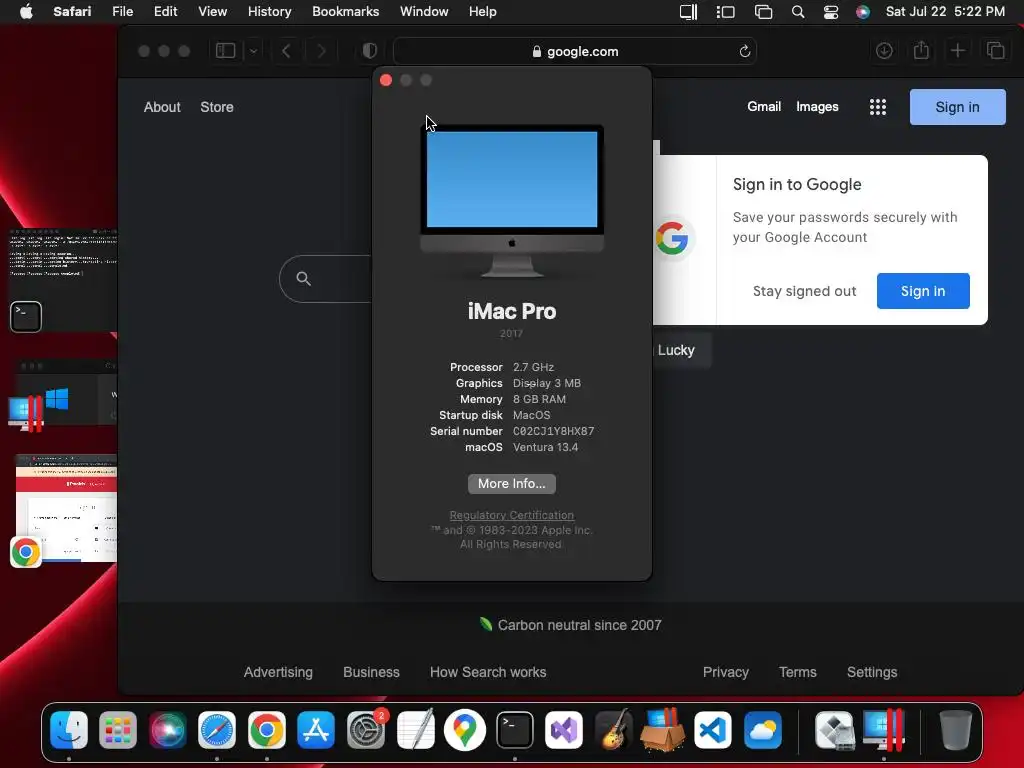
Task: Click the Siri icon in the menu bar
Action: [x=863, y=12]
